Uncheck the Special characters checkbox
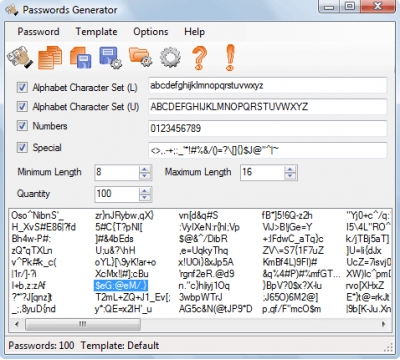 pyautogui.click(x=22, y=147)
